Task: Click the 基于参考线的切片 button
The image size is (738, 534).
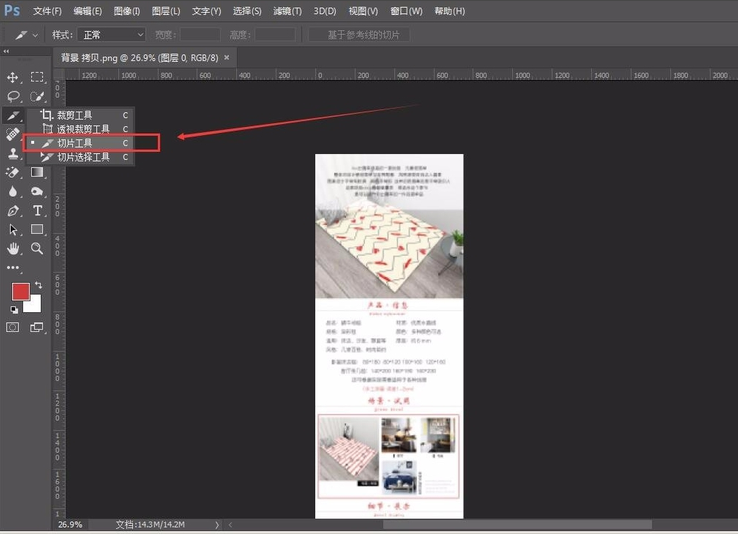Action: tap(361, 35)
